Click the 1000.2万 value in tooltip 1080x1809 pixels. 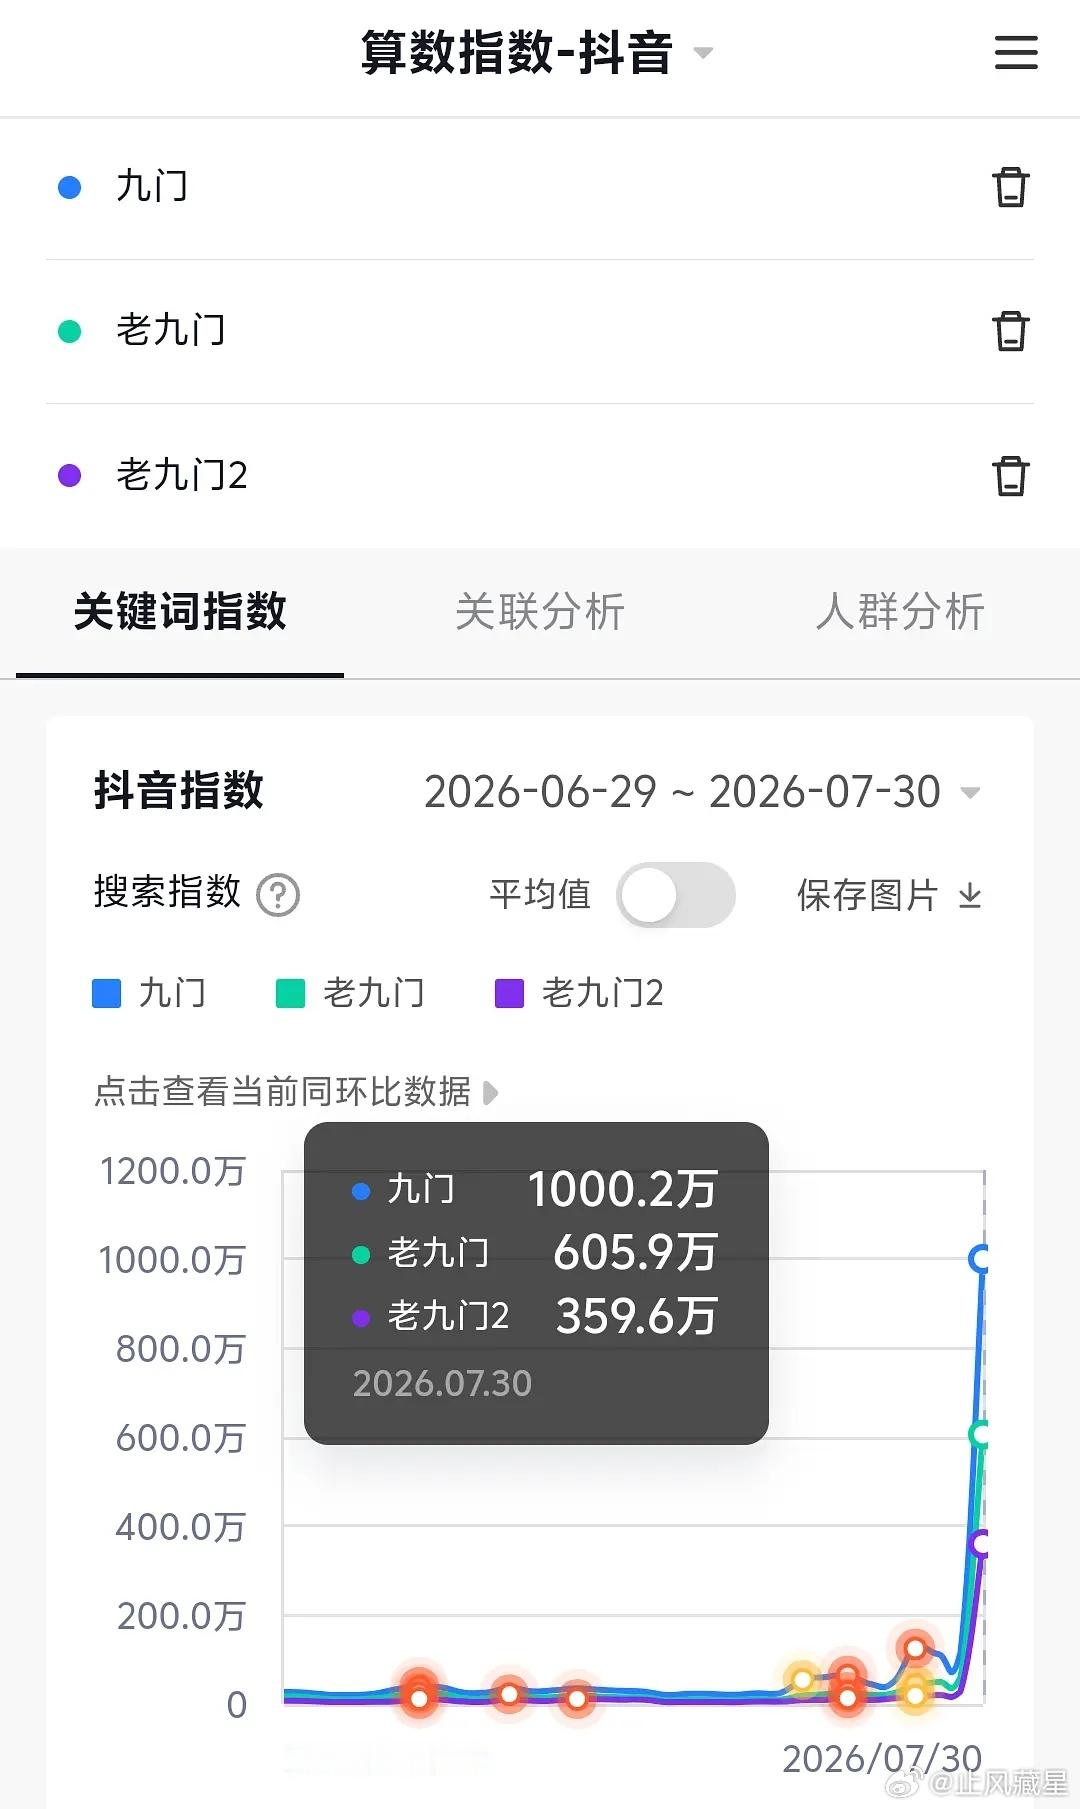click(622, 1190)
